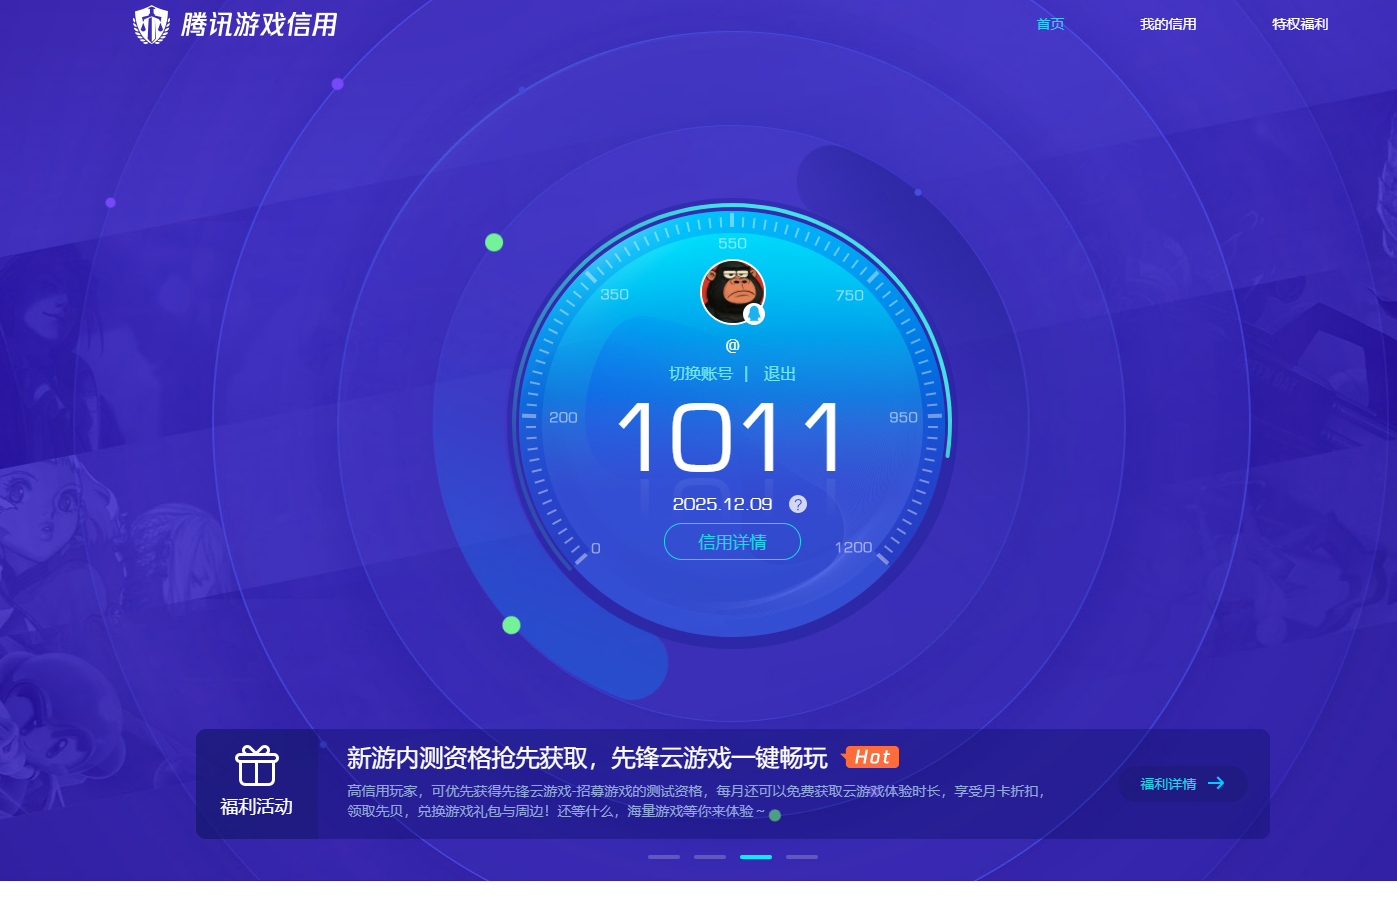Viewport: 1397px width, 919px height.
Task: Select the first carousel indicator dot
Action: pyautogui.click(x=664, y=857)
